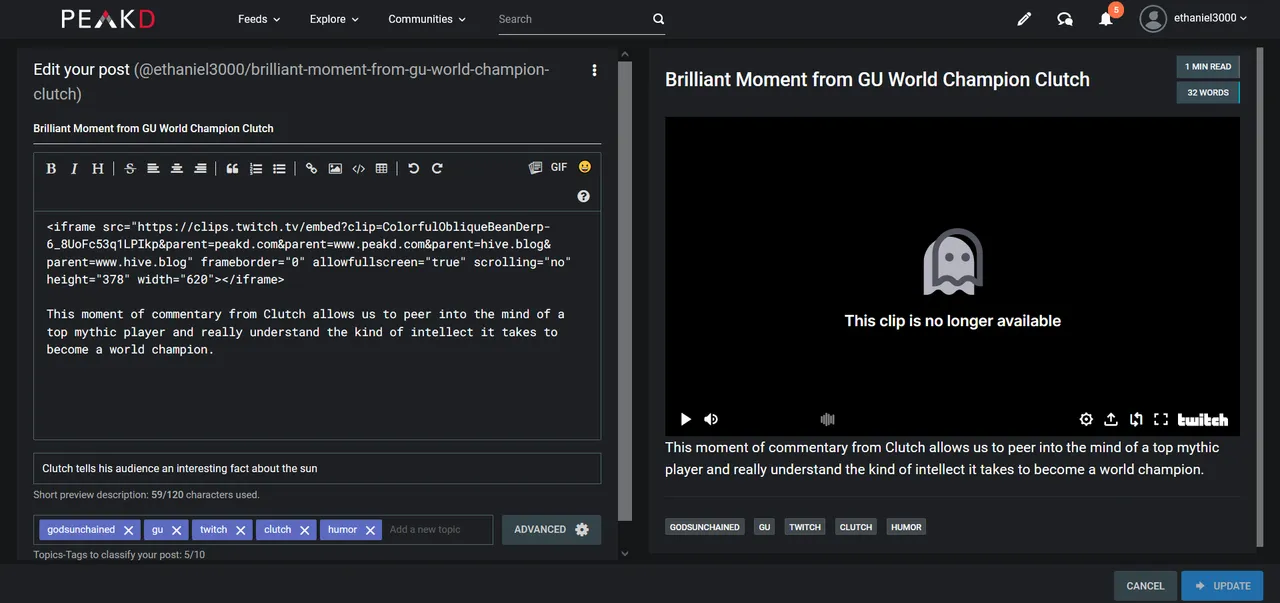Open the Twitch logo link in player

point(1203,419)
